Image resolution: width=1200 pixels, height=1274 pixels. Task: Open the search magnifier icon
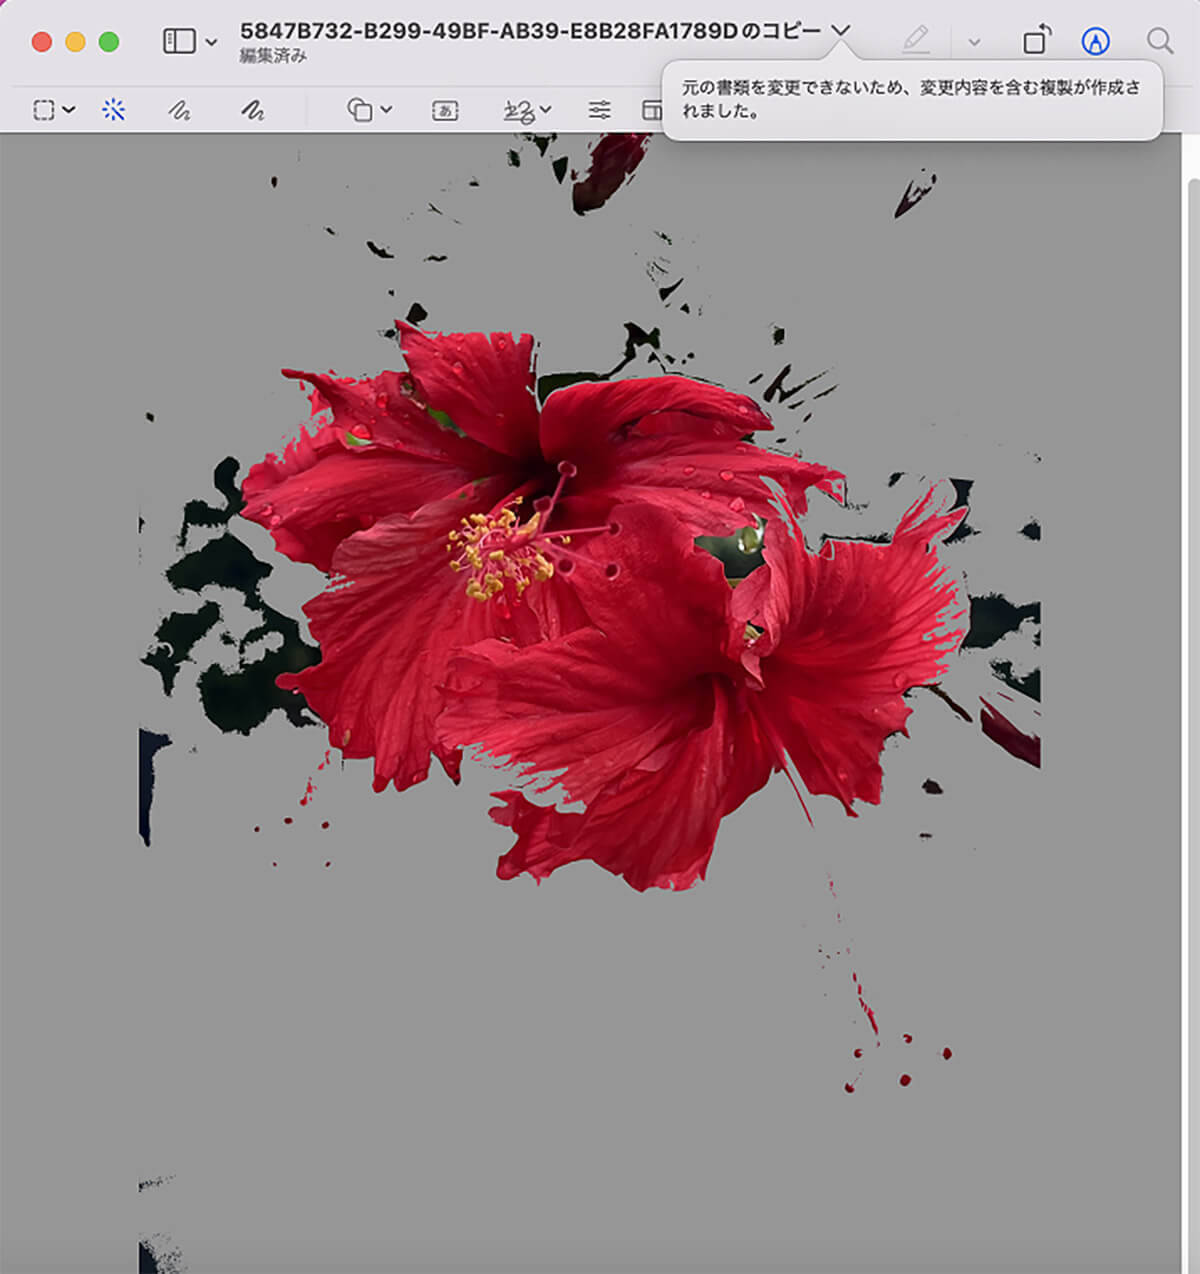(1159, 40)
